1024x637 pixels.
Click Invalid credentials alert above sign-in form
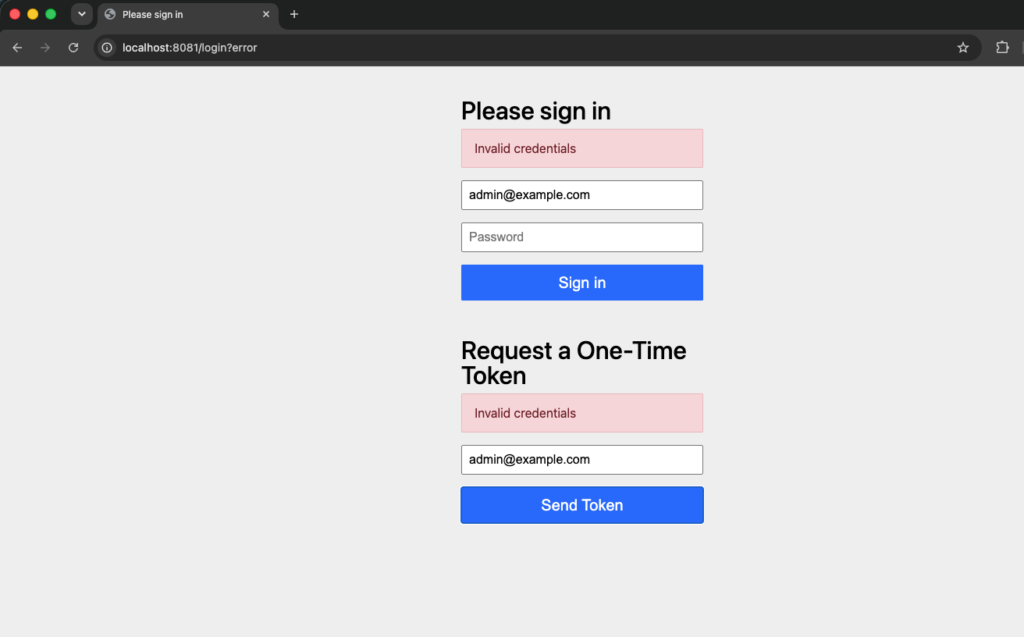(582, 148)
